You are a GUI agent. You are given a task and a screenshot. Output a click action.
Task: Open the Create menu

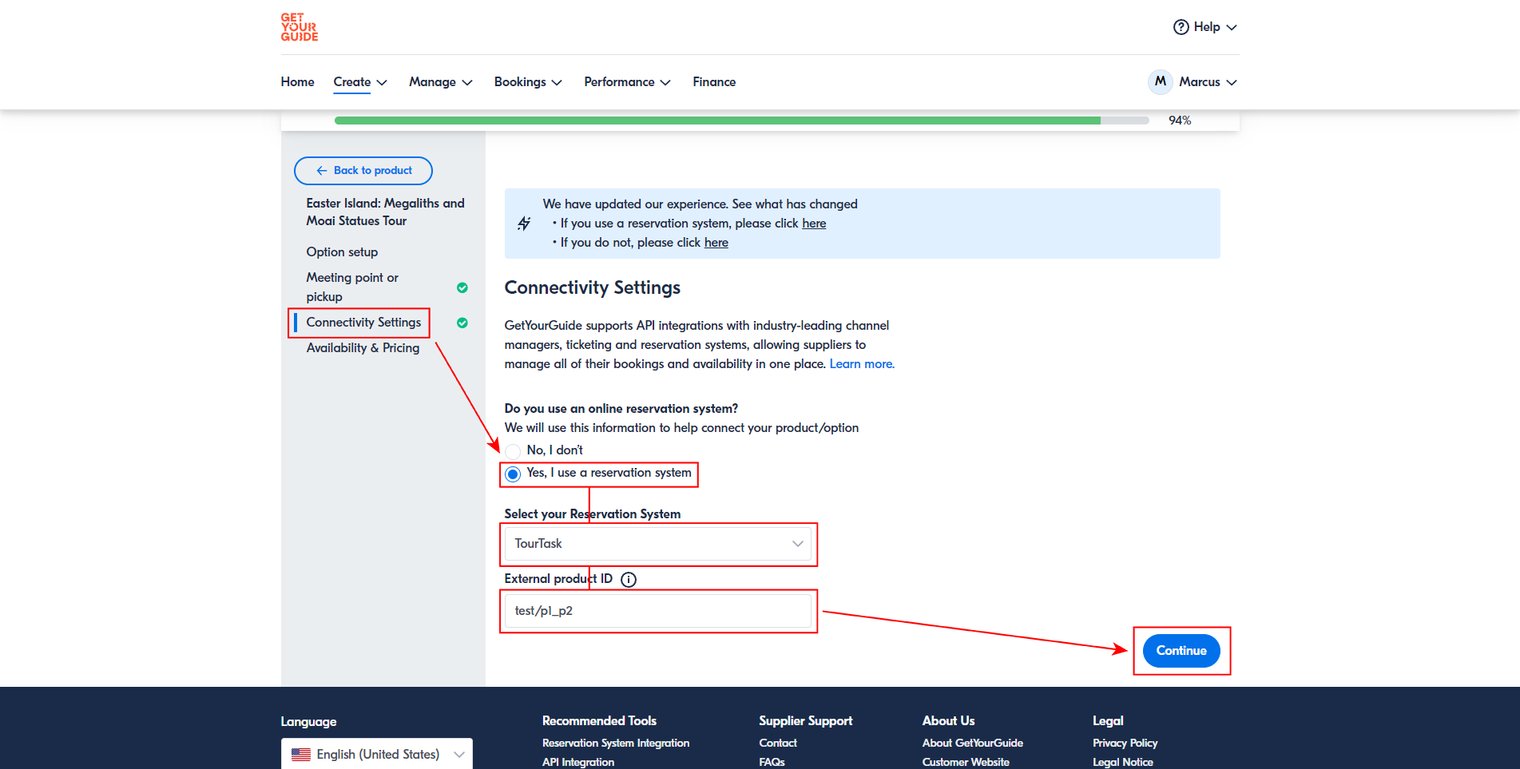tap(360, 82)
